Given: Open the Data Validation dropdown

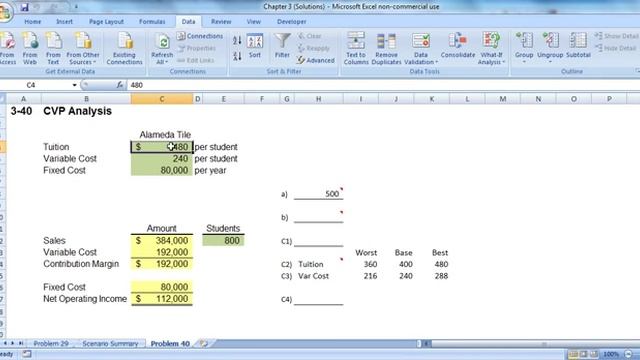Looking at the screenshot, I should pyautogui.click(x=421, y=48).
